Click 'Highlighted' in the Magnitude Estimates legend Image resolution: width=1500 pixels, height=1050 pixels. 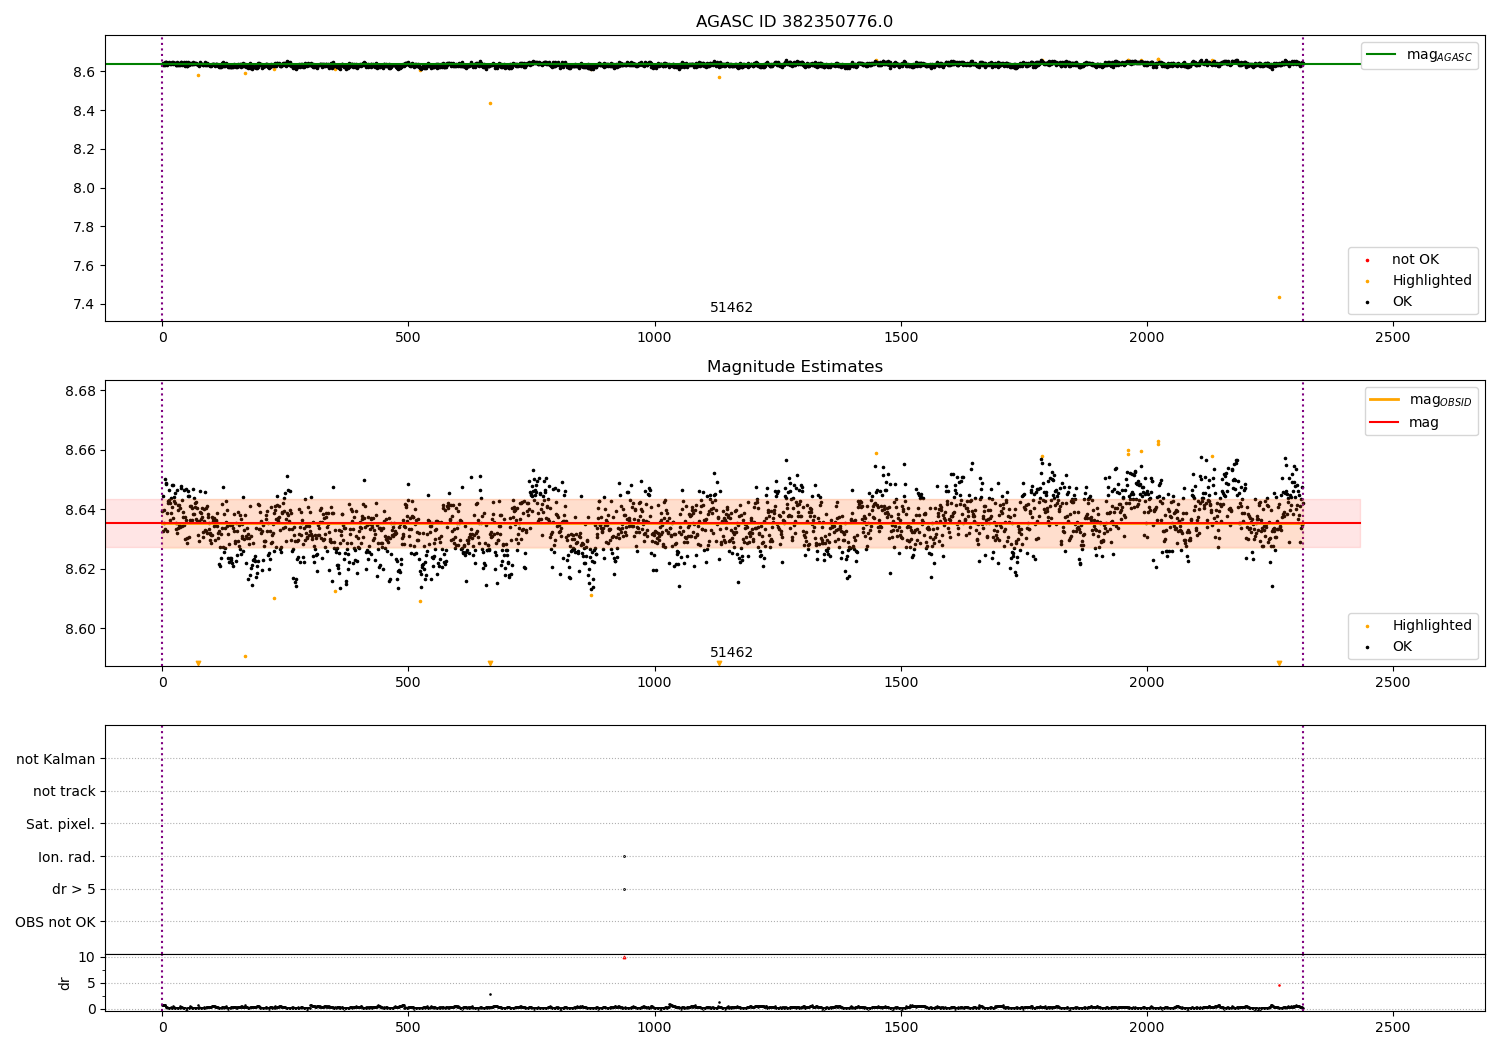[x=1420, y=626]
